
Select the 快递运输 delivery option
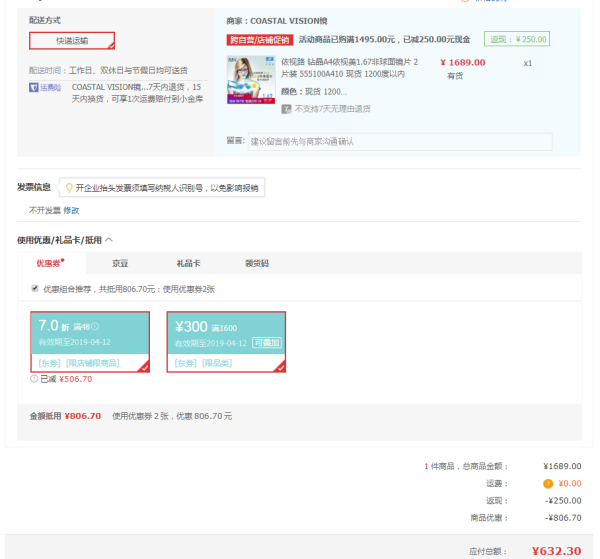72,41
